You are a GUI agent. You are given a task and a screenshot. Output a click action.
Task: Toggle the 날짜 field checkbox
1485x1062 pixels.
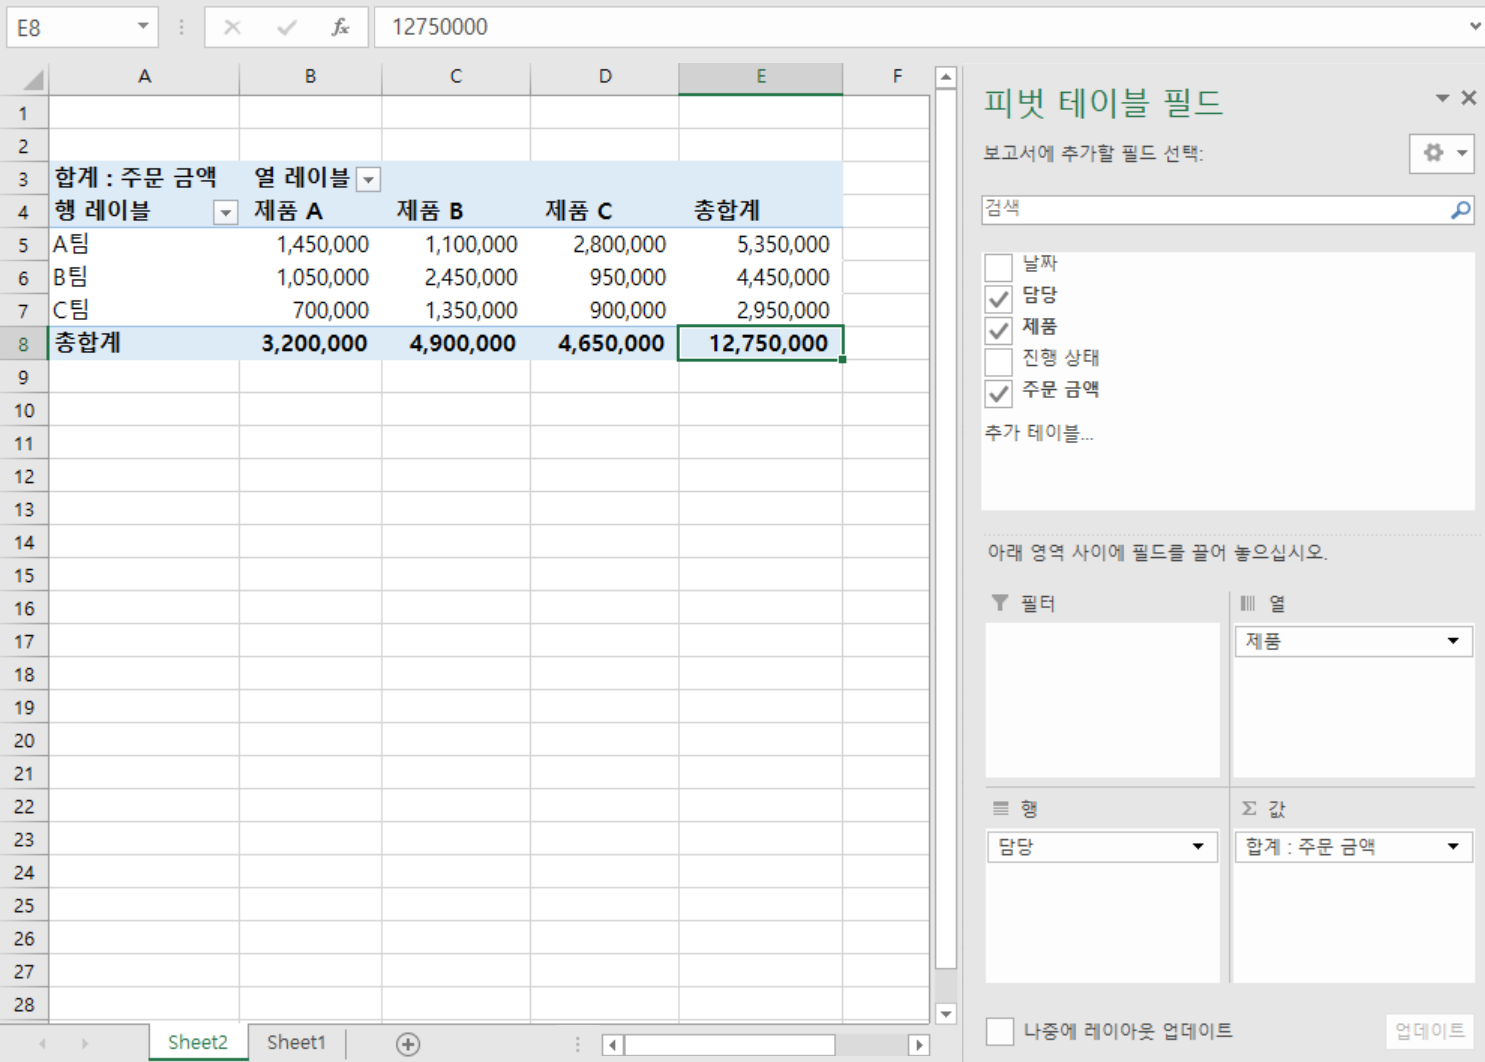(998, 267)
